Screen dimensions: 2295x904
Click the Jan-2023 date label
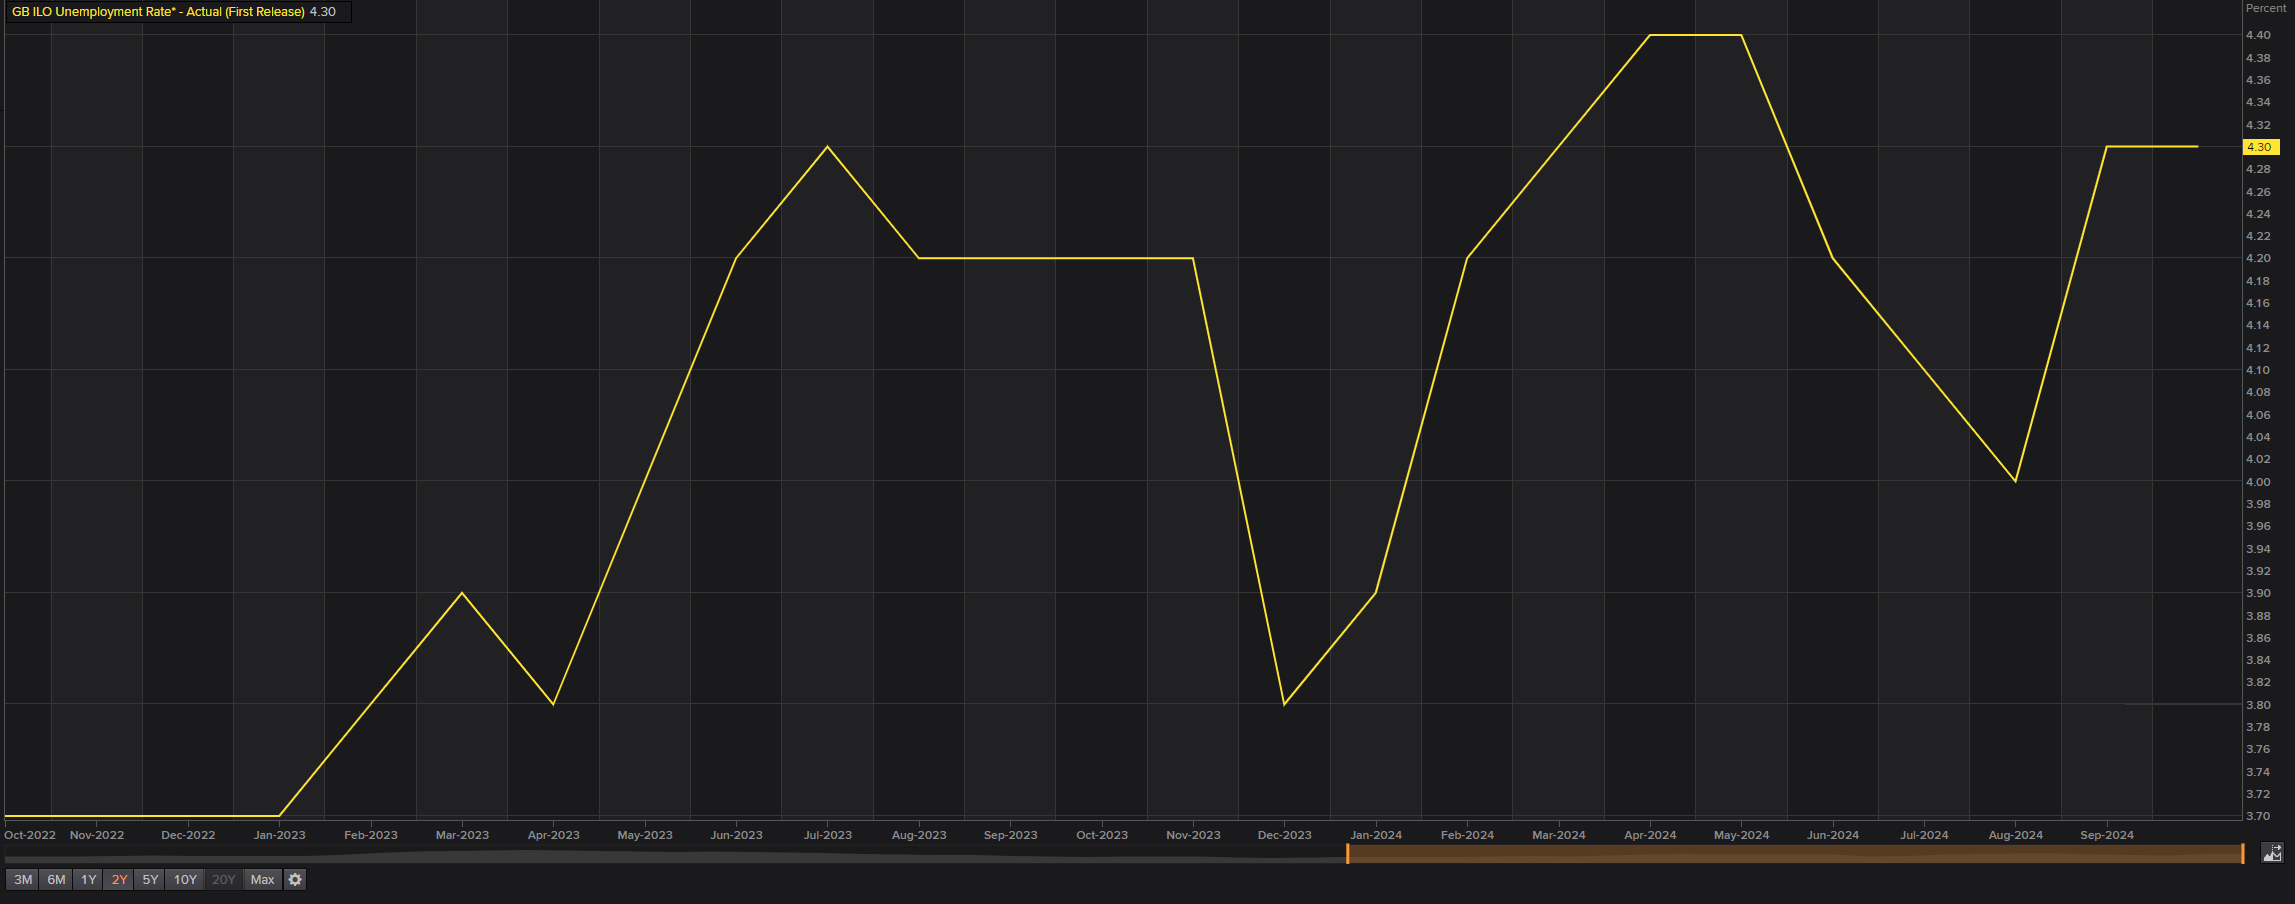pos(280,835)
